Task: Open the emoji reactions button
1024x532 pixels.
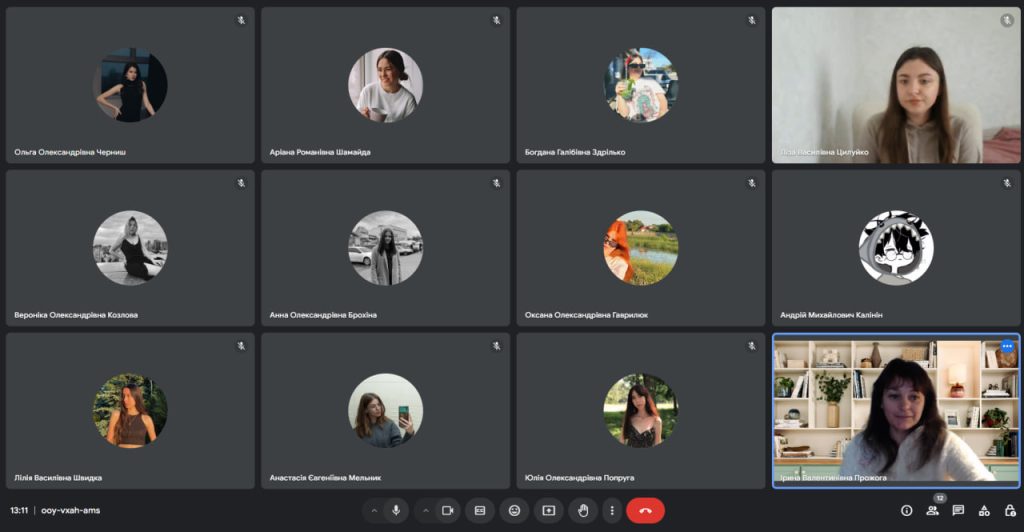Action: (x=514, y=510)
